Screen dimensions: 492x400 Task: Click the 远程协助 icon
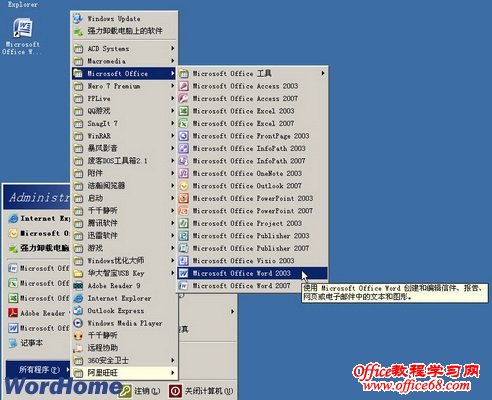(x=78, y=348)
